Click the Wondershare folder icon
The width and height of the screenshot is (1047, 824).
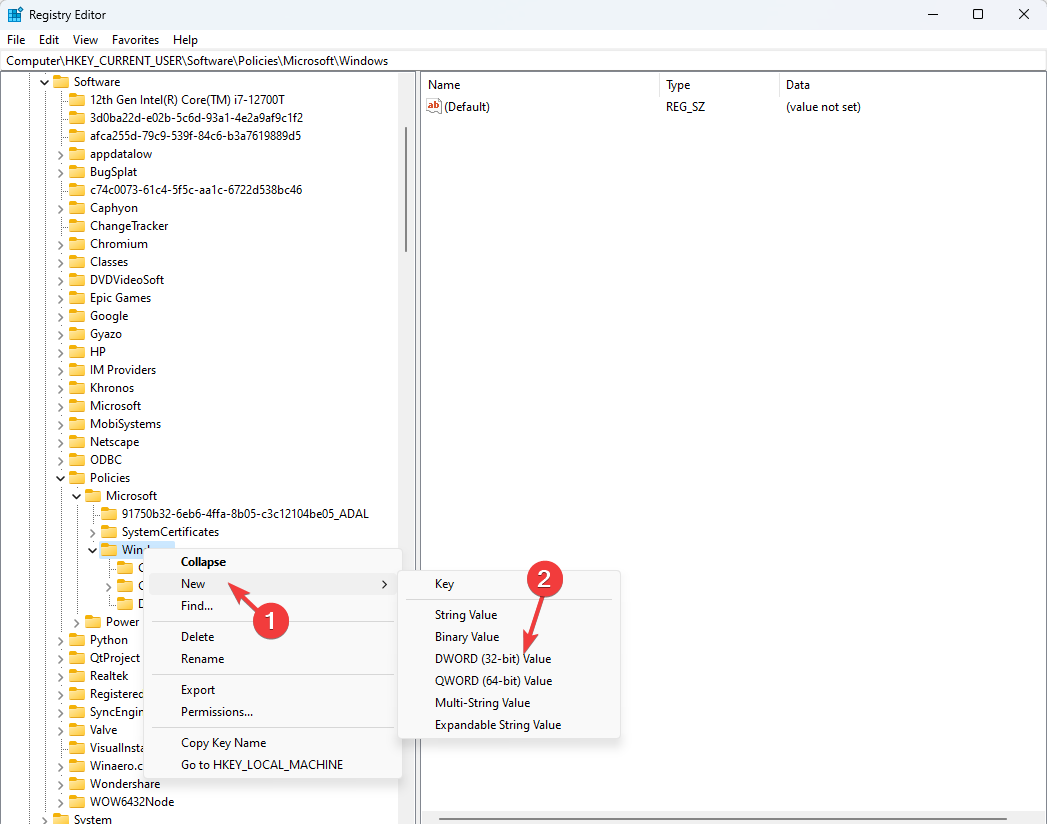tap(77, 783)
